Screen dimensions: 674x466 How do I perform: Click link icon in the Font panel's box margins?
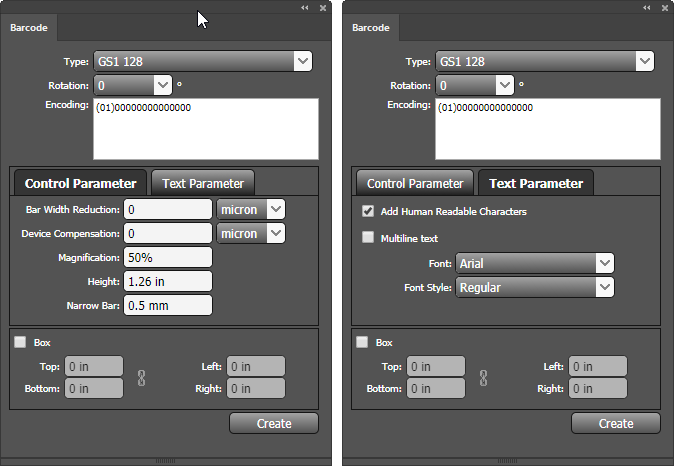pos(482,378)
